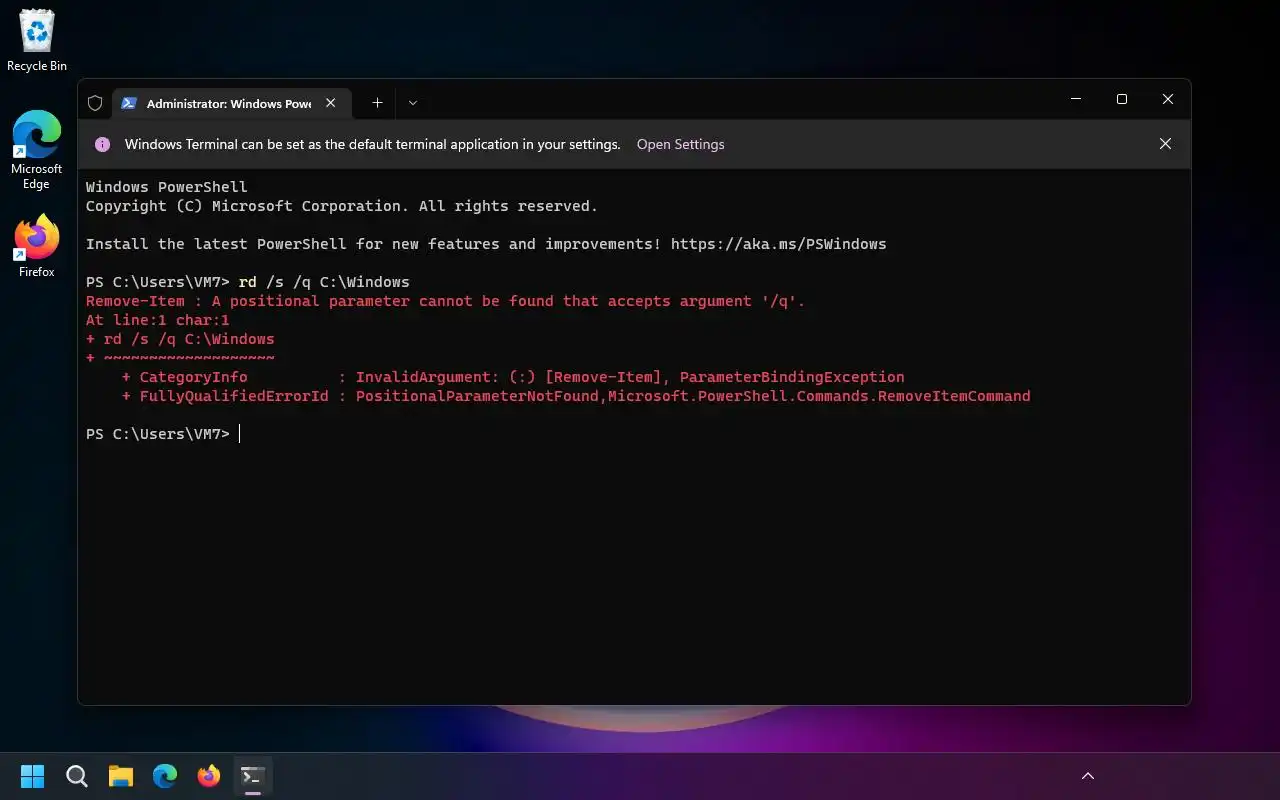
Task: Launch Microsoft Edge from taskbar
Action: tap(165, 776)
